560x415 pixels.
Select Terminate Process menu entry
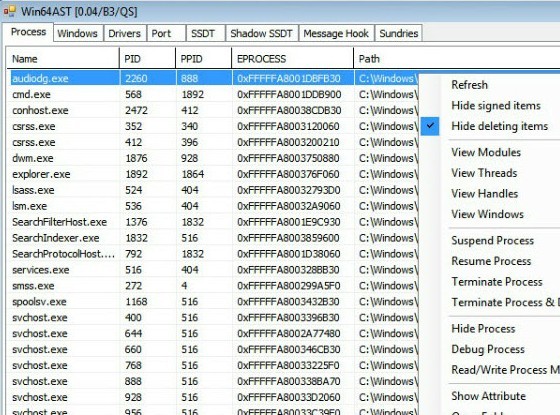(497, 282)
